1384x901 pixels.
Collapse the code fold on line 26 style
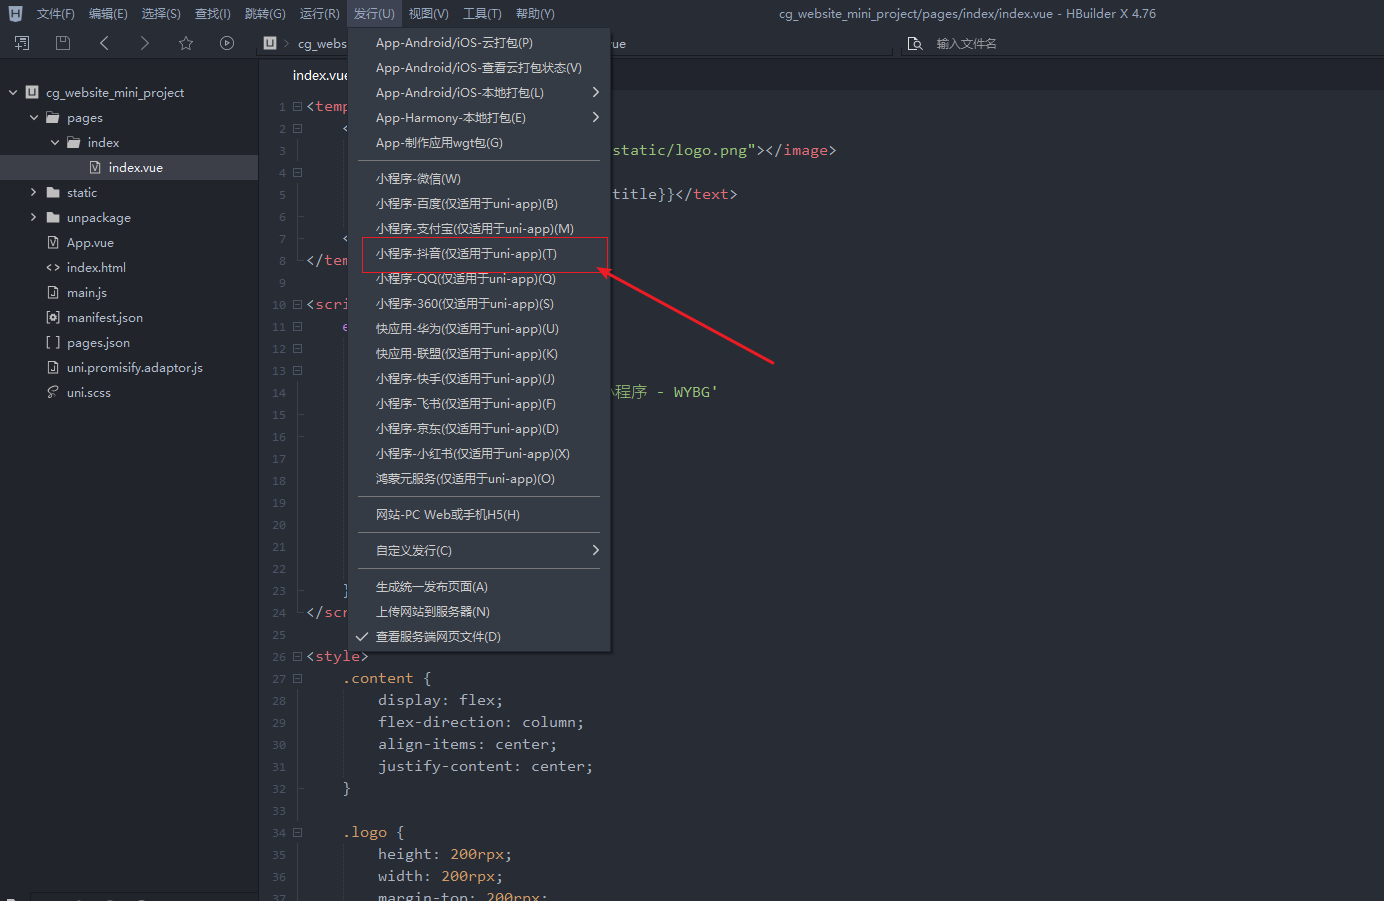[x=297, y=657]
